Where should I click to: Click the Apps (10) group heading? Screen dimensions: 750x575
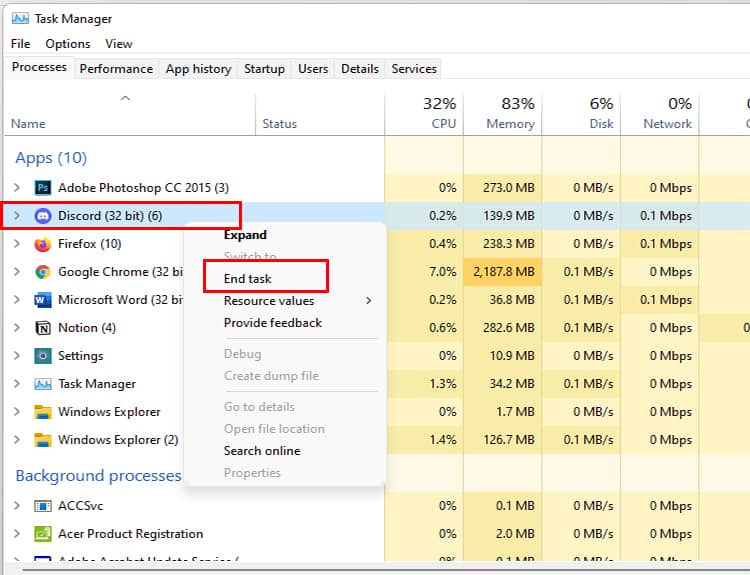coord(51,158)
